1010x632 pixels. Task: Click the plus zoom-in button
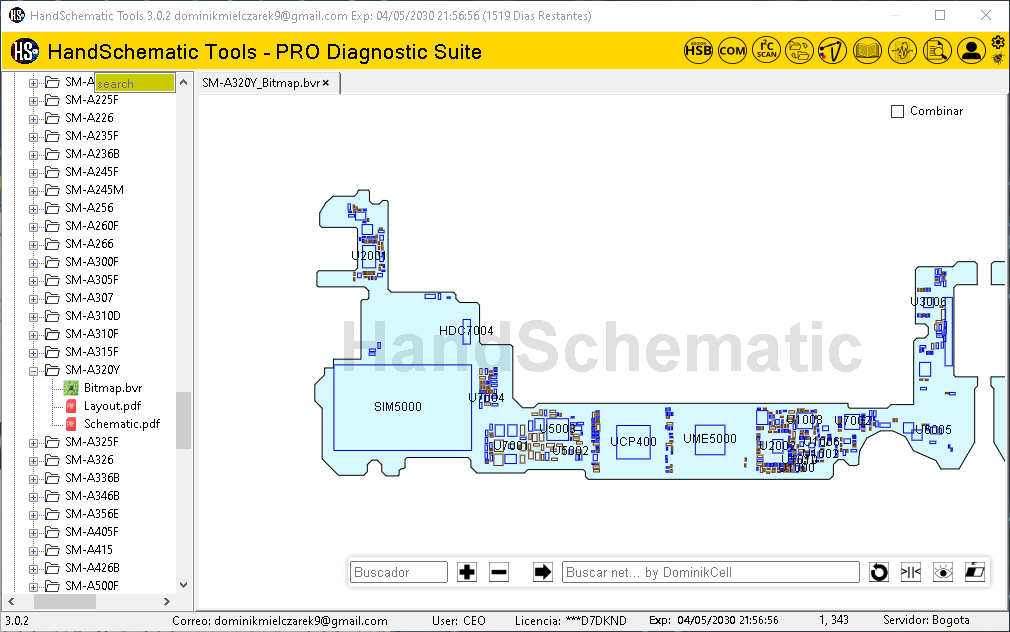point(467,572)
